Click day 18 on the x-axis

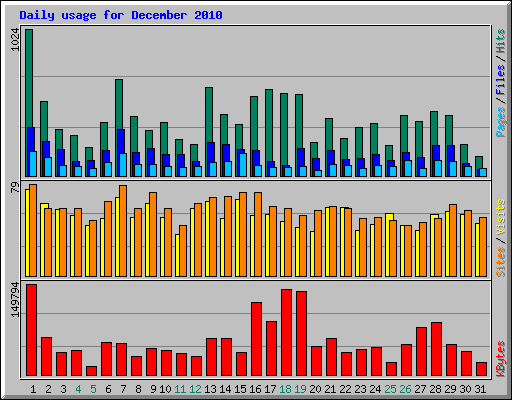coord(285,389)
